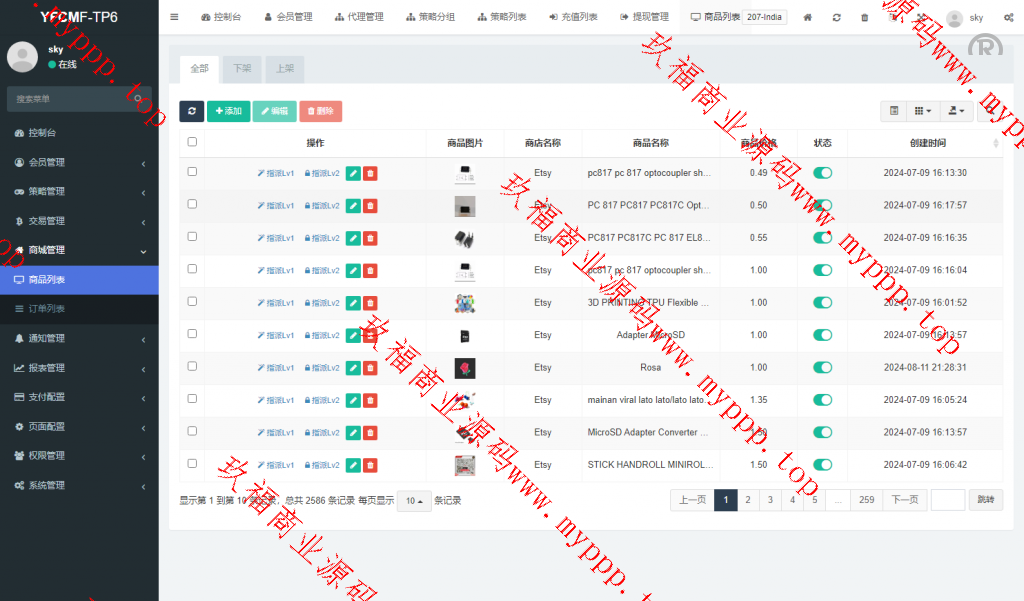Open the rows-per-page dropdown showing 10
Image resolution: width=1024 pixels, height=601 pixels.
click(414, 501)
